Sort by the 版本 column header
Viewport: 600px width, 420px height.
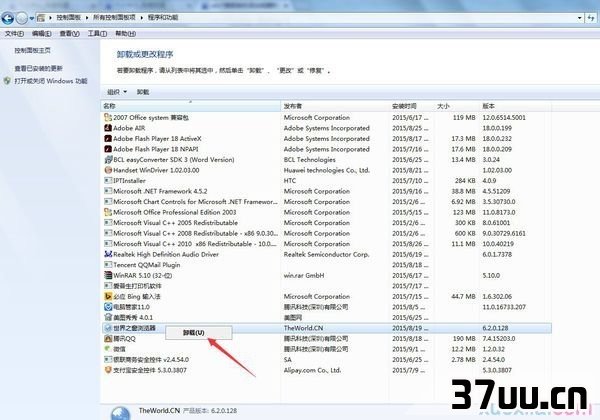click(515, 106)
